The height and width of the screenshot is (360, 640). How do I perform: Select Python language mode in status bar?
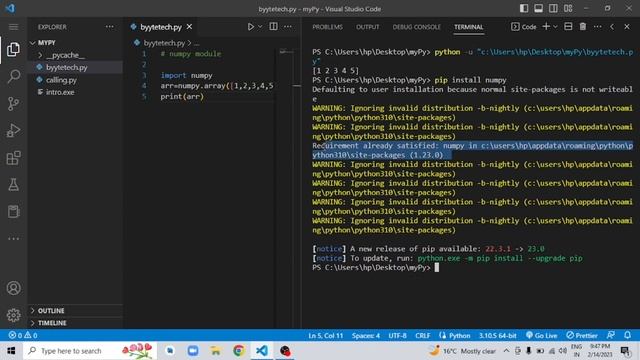[x=460, y=336]
